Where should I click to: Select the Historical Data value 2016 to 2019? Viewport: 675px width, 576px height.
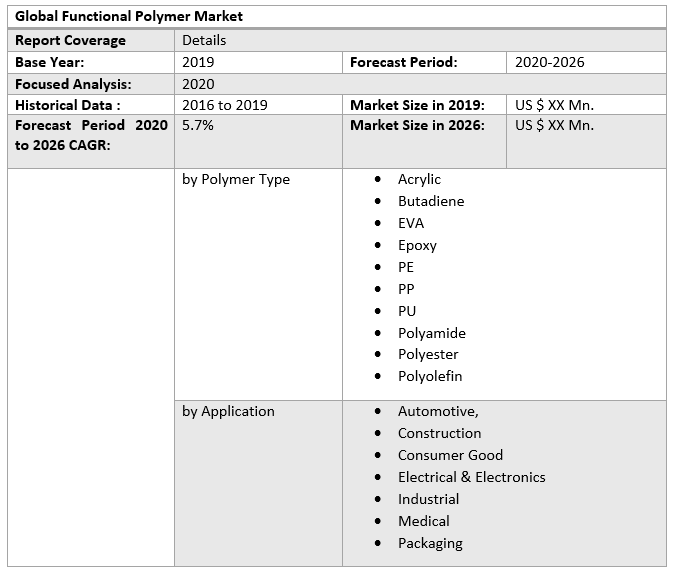(x=225, y=105)
